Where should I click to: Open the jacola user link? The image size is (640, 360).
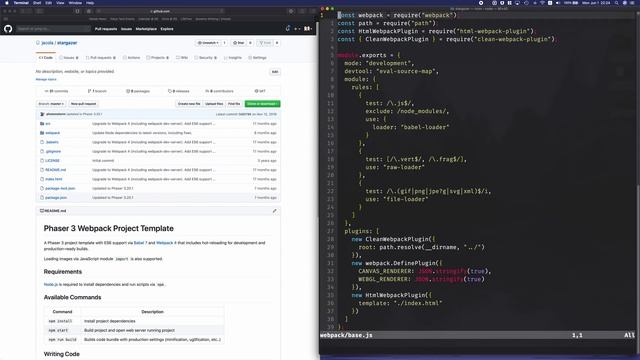click(x=47, y=43)
